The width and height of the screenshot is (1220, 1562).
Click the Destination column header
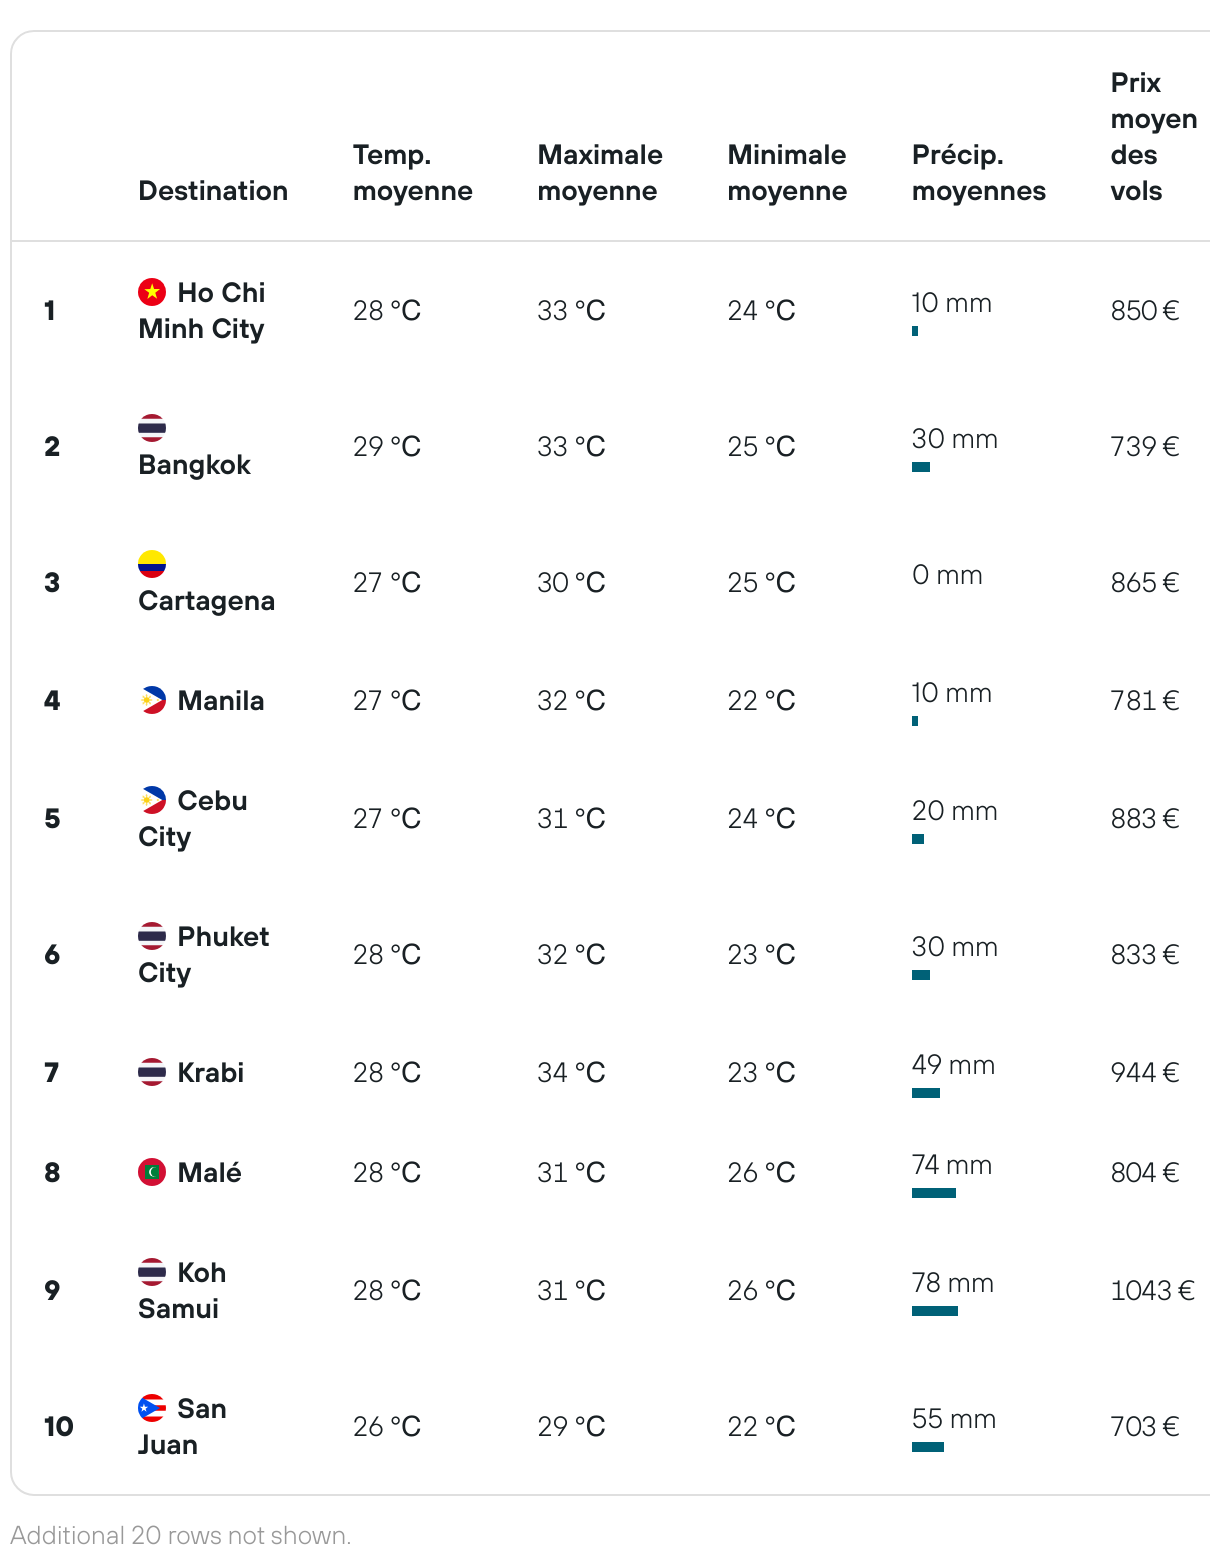coord(213,191)
